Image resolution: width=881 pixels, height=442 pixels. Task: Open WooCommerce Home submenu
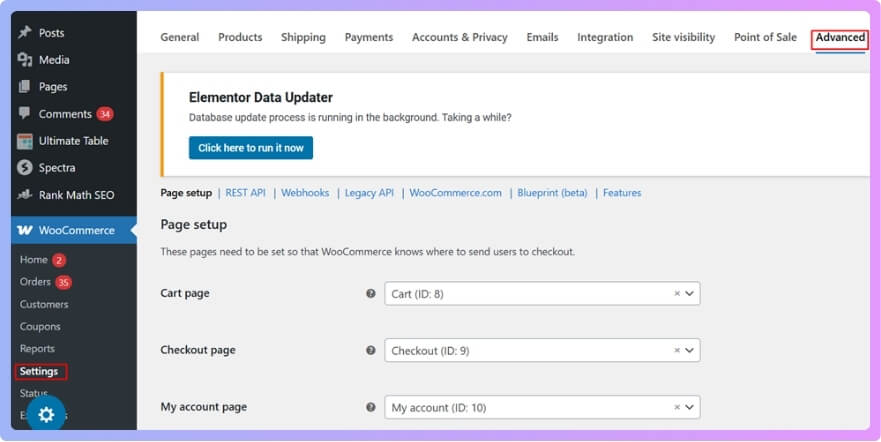coord(34,259)
